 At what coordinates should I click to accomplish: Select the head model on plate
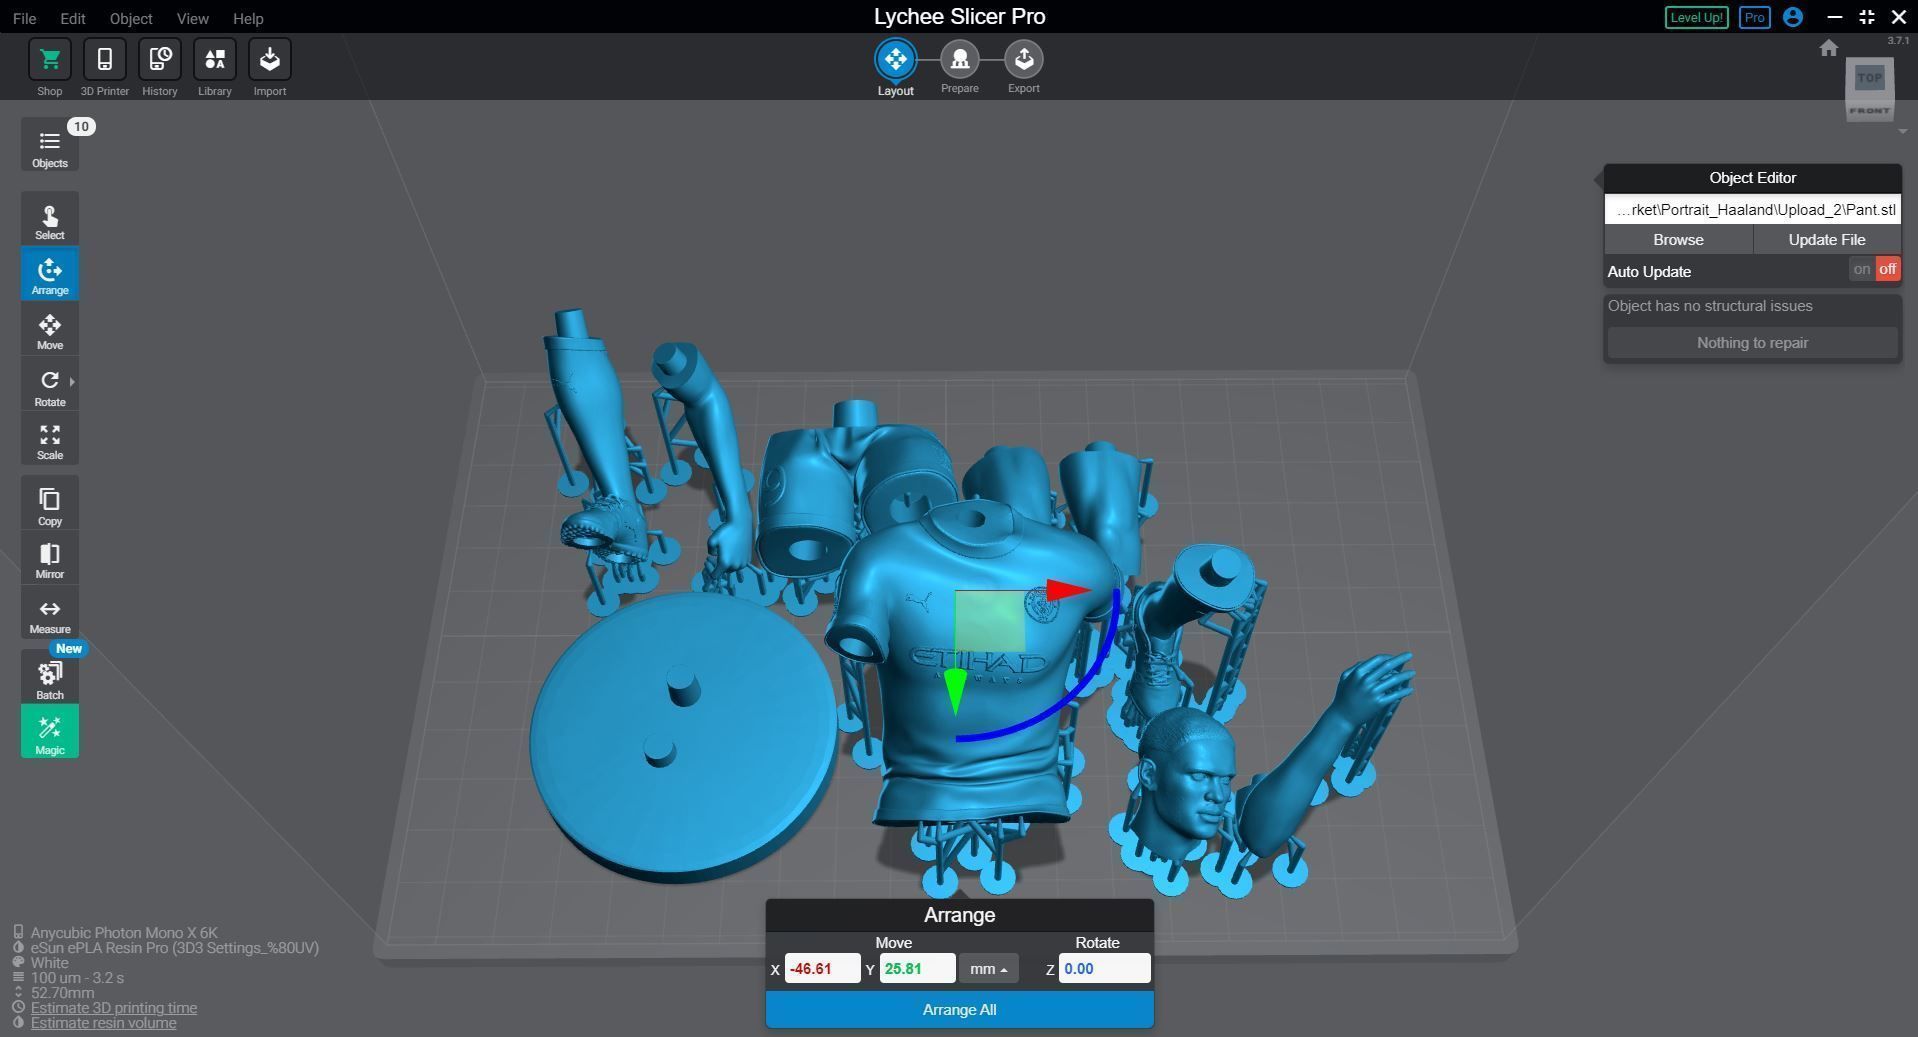pyautogui.click(x=1186, y=783)
